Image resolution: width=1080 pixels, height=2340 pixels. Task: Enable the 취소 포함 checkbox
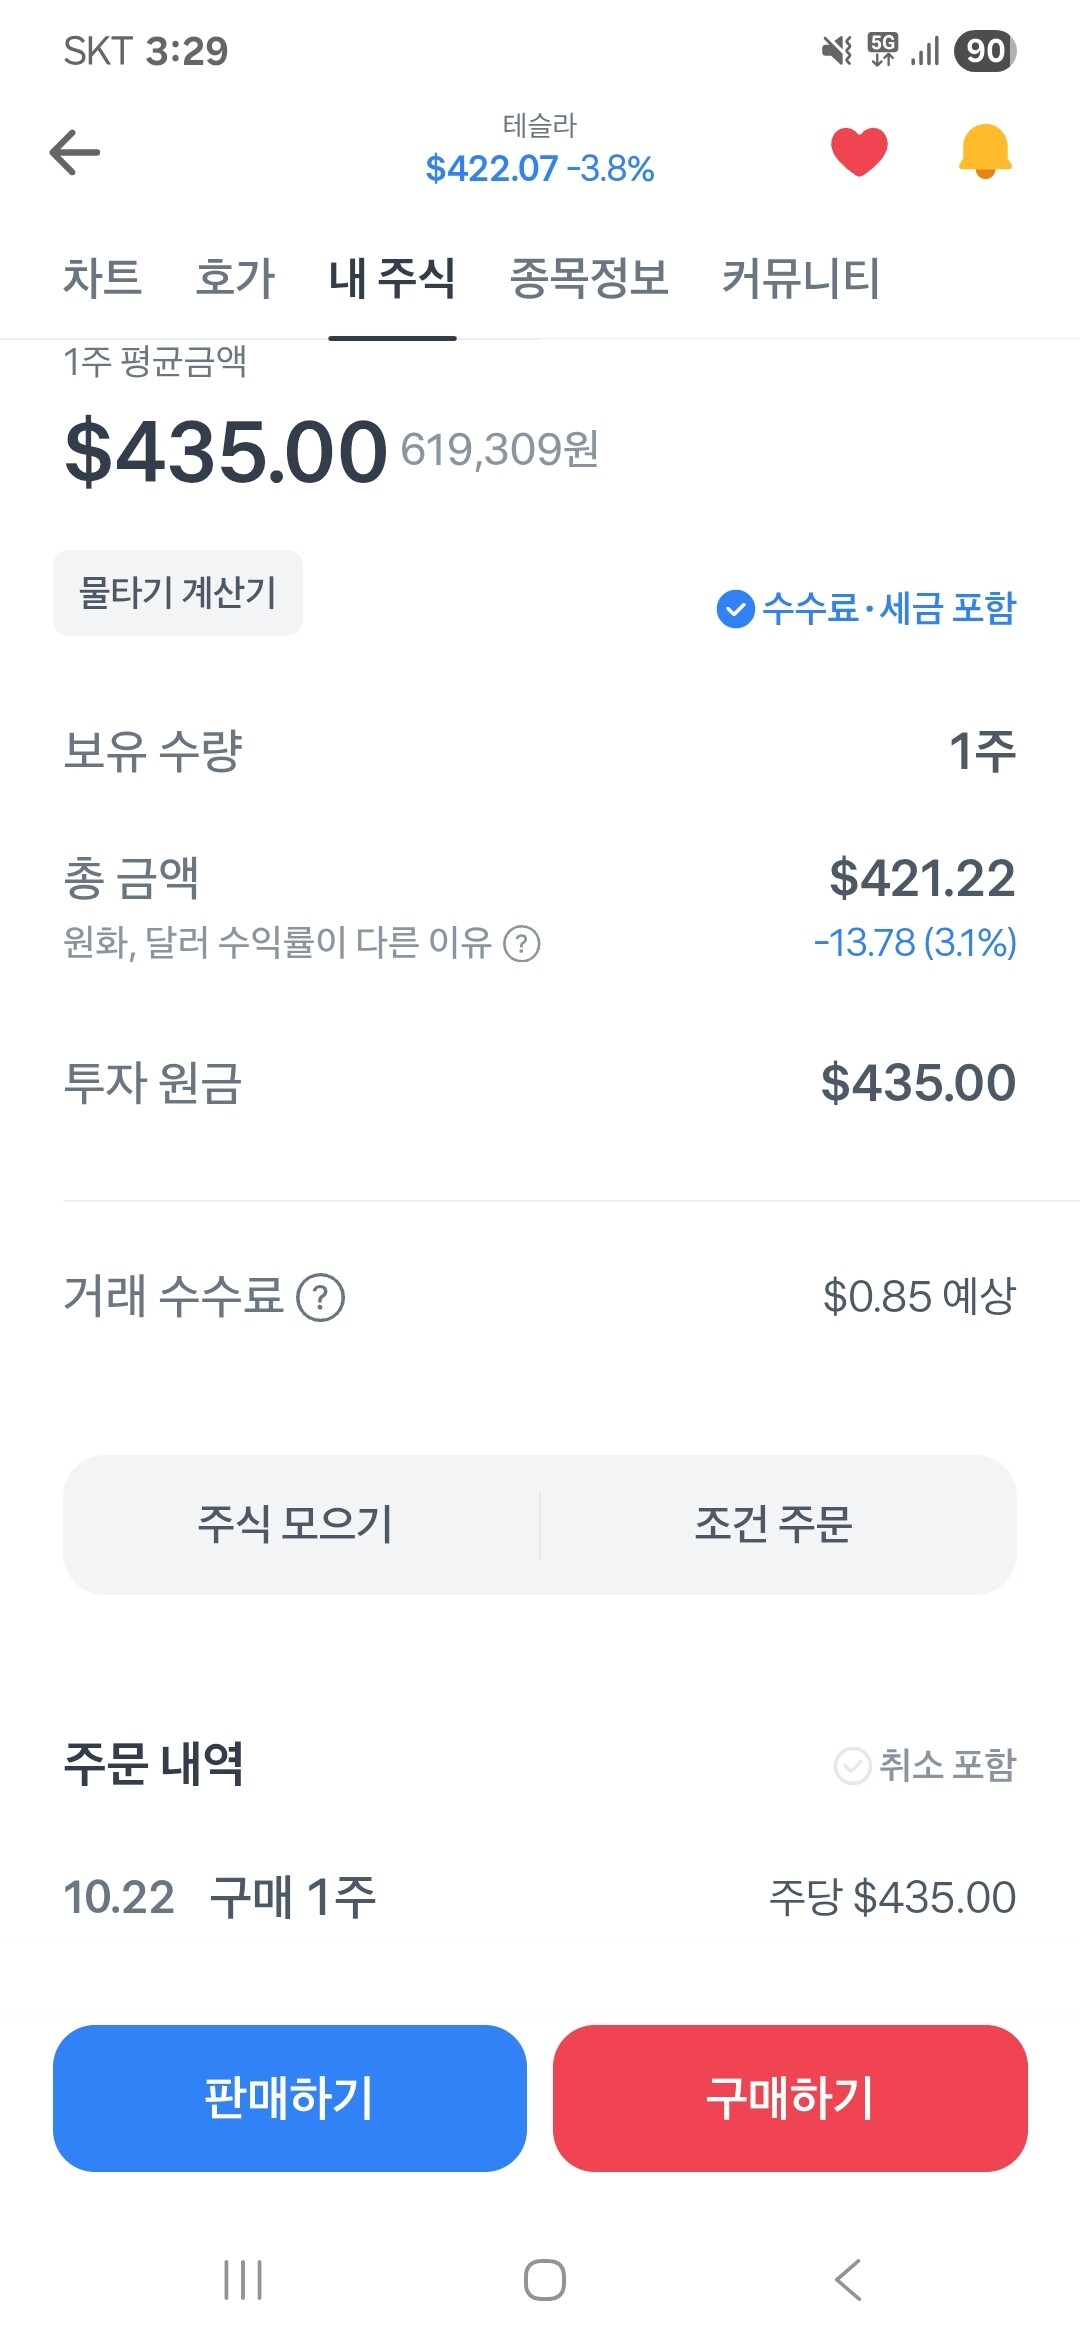[853, 1766]
